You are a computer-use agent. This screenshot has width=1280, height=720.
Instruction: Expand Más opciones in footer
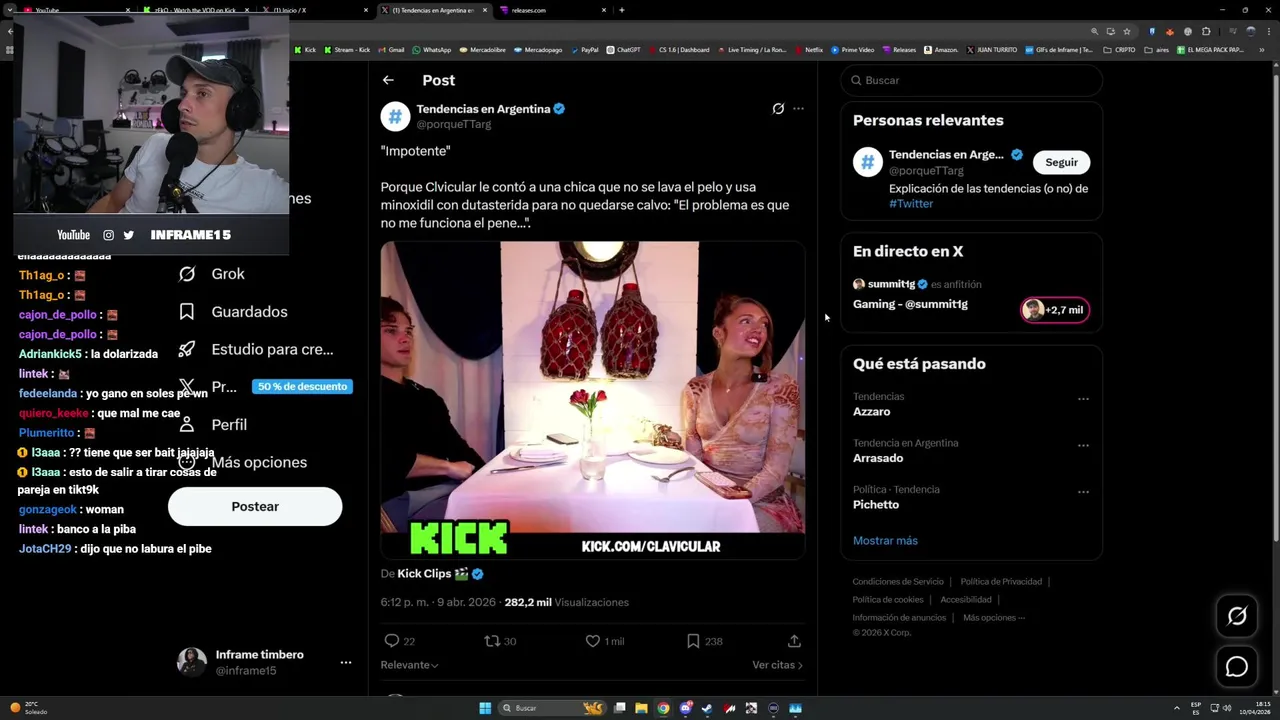point(994,617)
